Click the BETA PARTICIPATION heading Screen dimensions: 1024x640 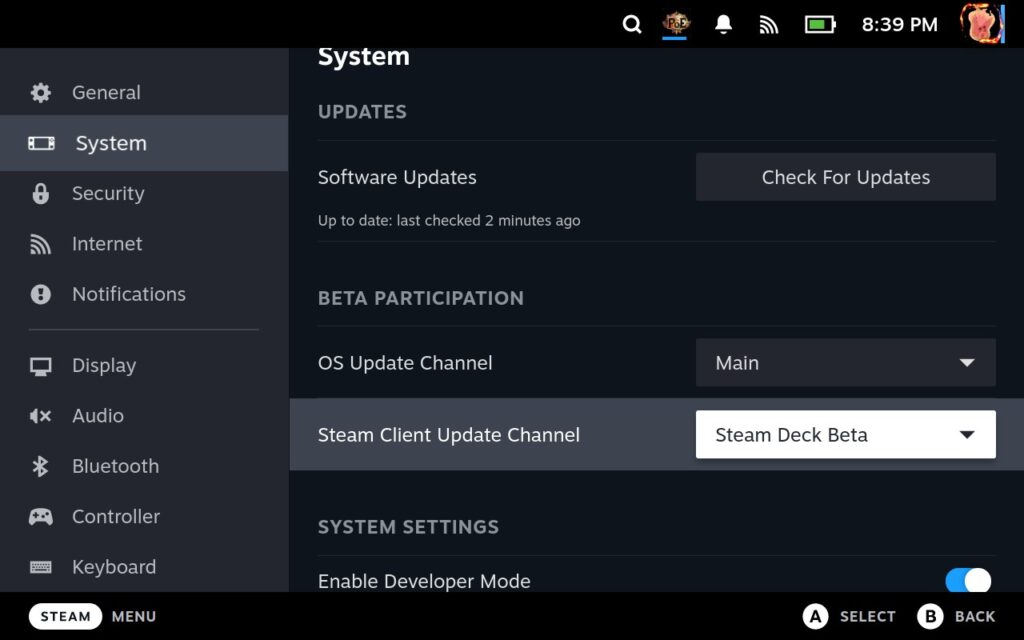click(421, 298)
